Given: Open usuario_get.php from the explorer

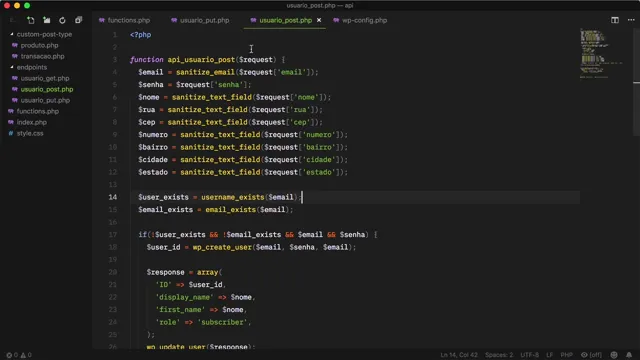Looking at the screenshot, I should point(45,78).
